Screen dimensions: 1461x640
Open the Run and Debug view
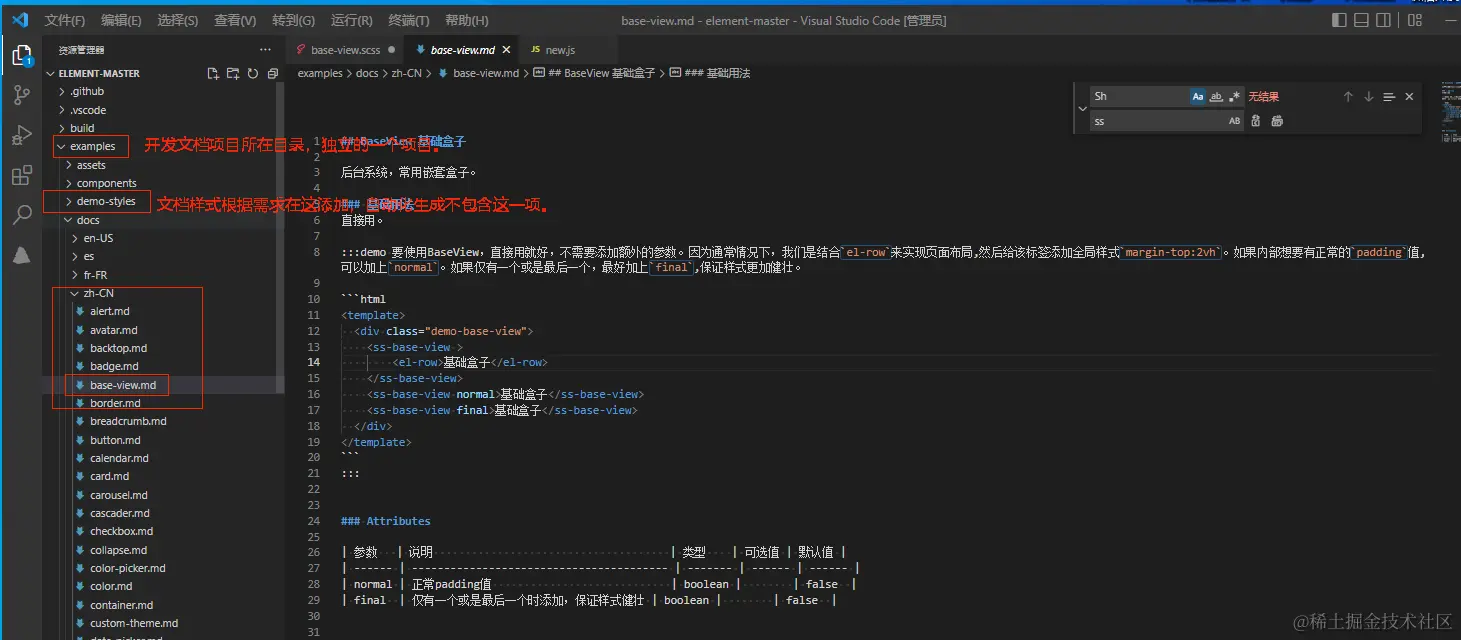21,135
